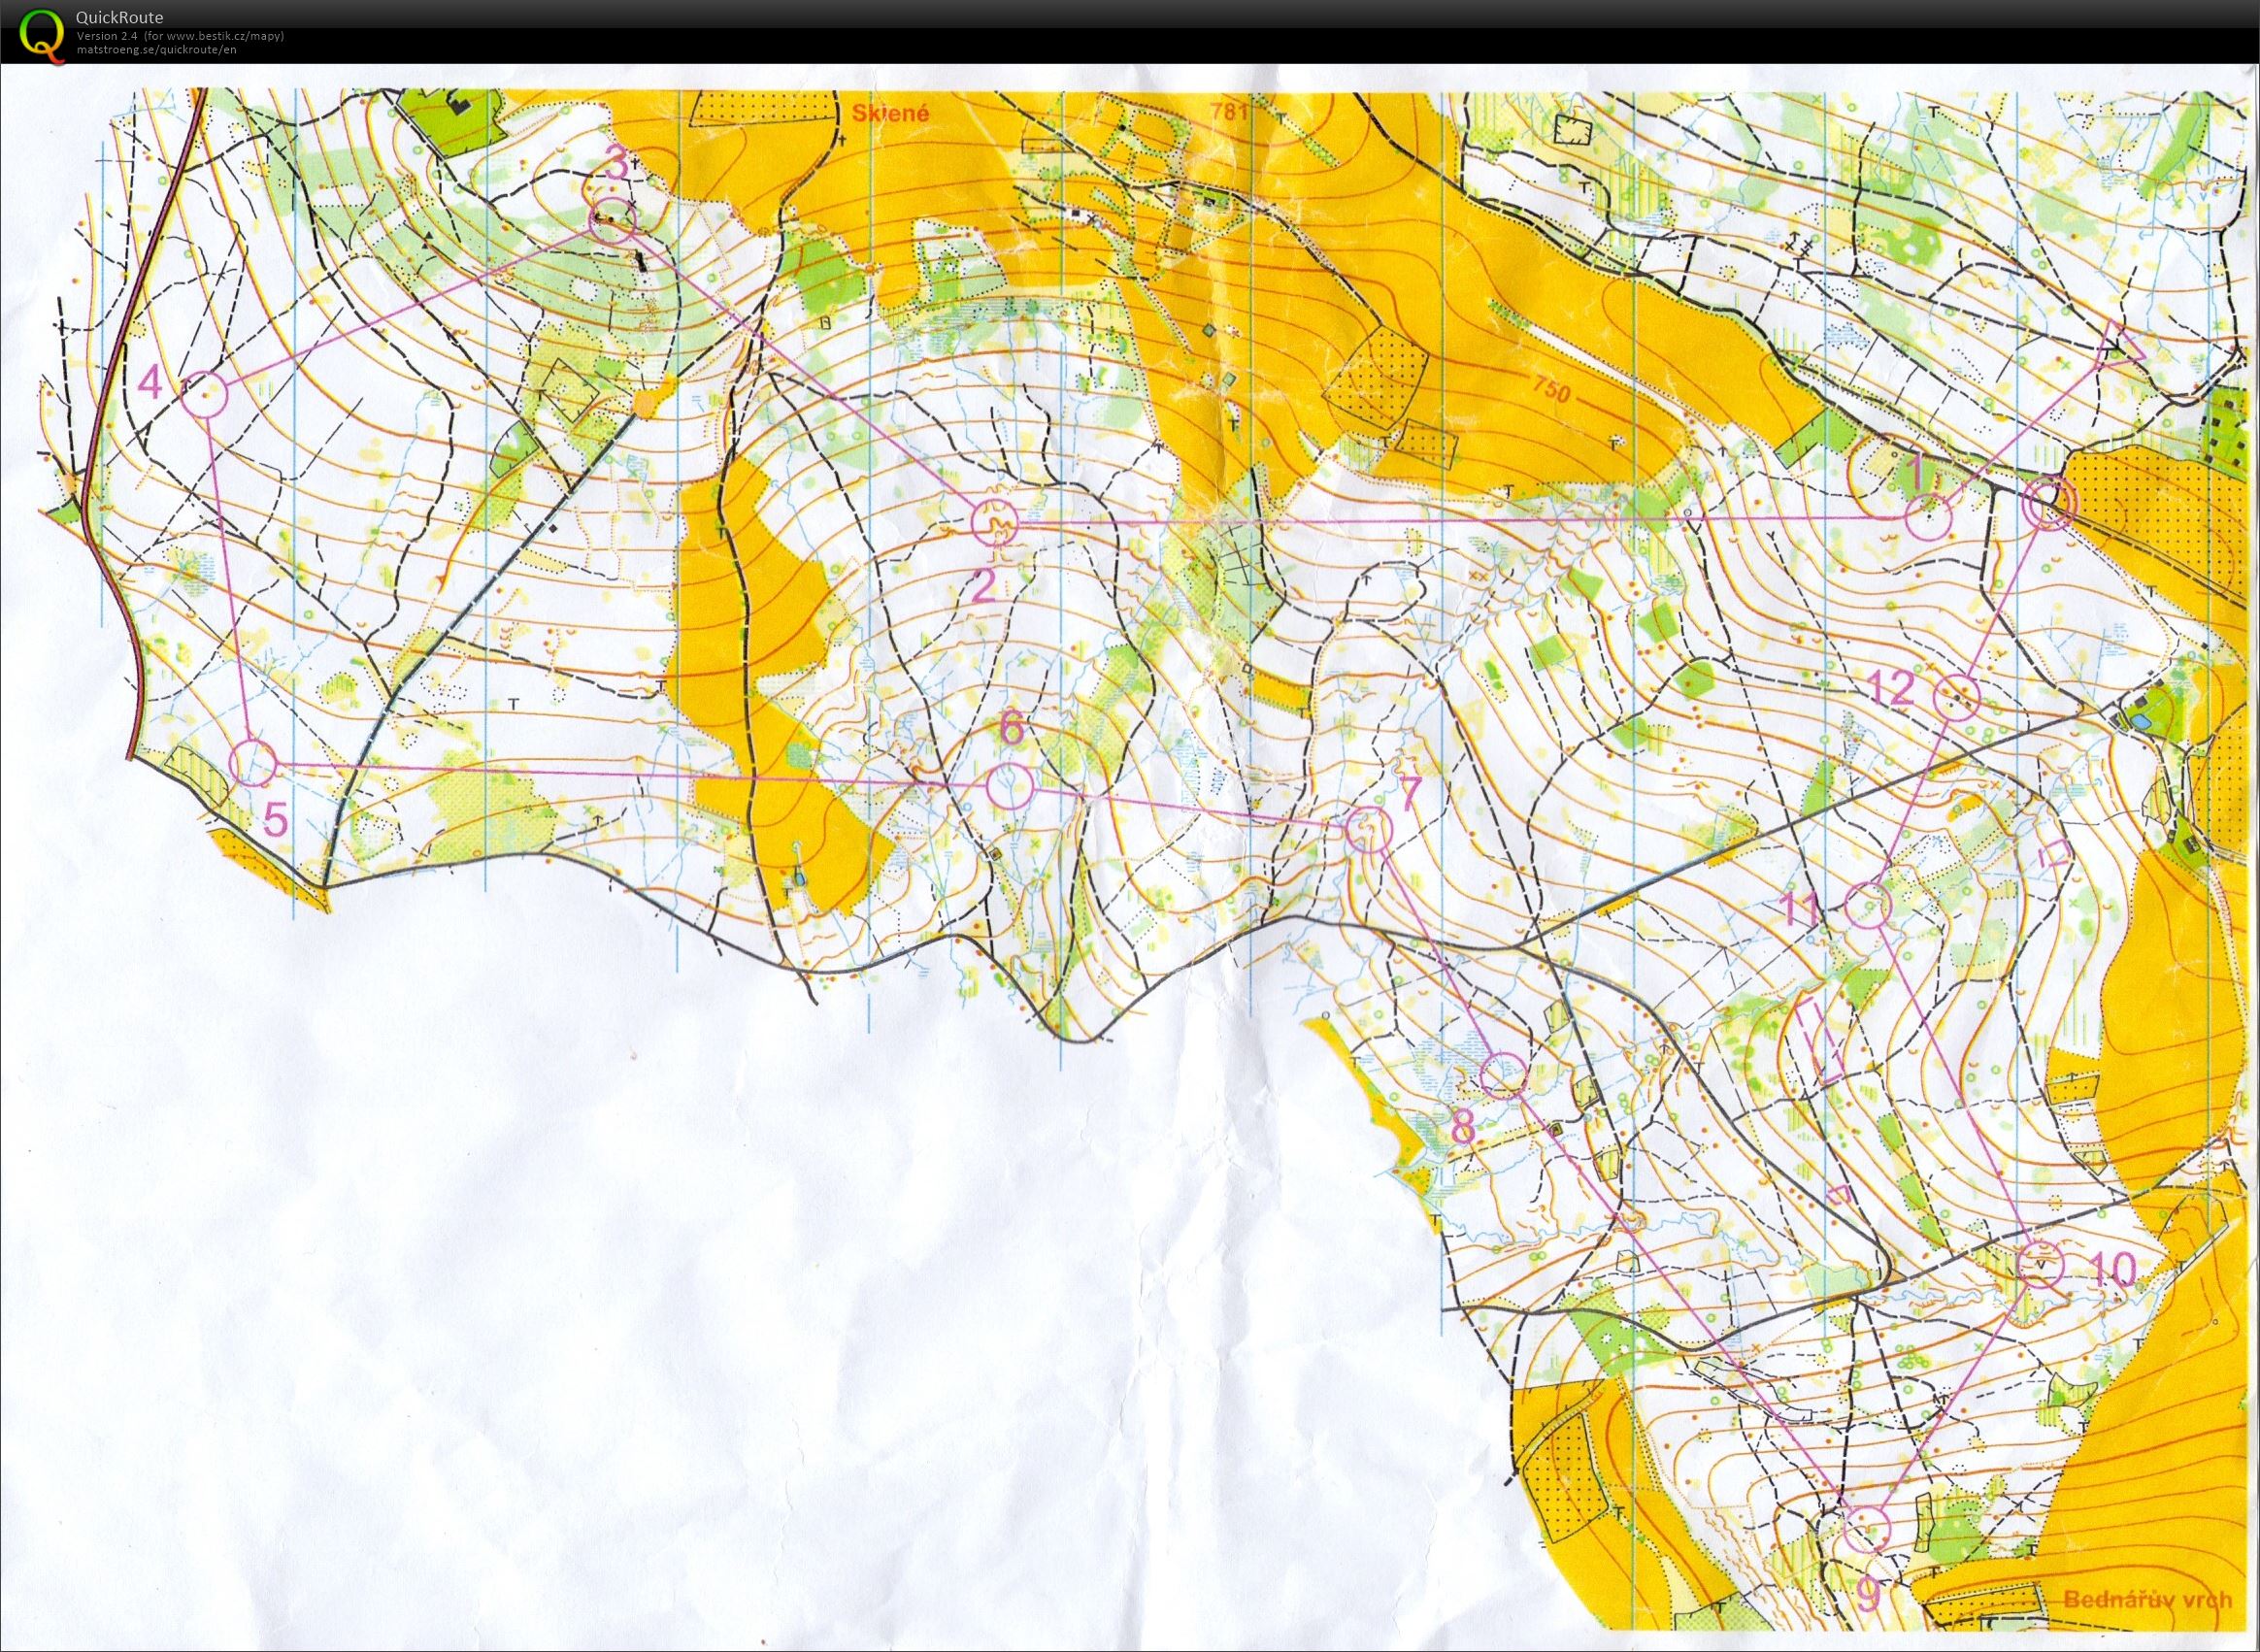Select control circle number 7
2260x1652 pixels.
click(x=1368, y=829)
